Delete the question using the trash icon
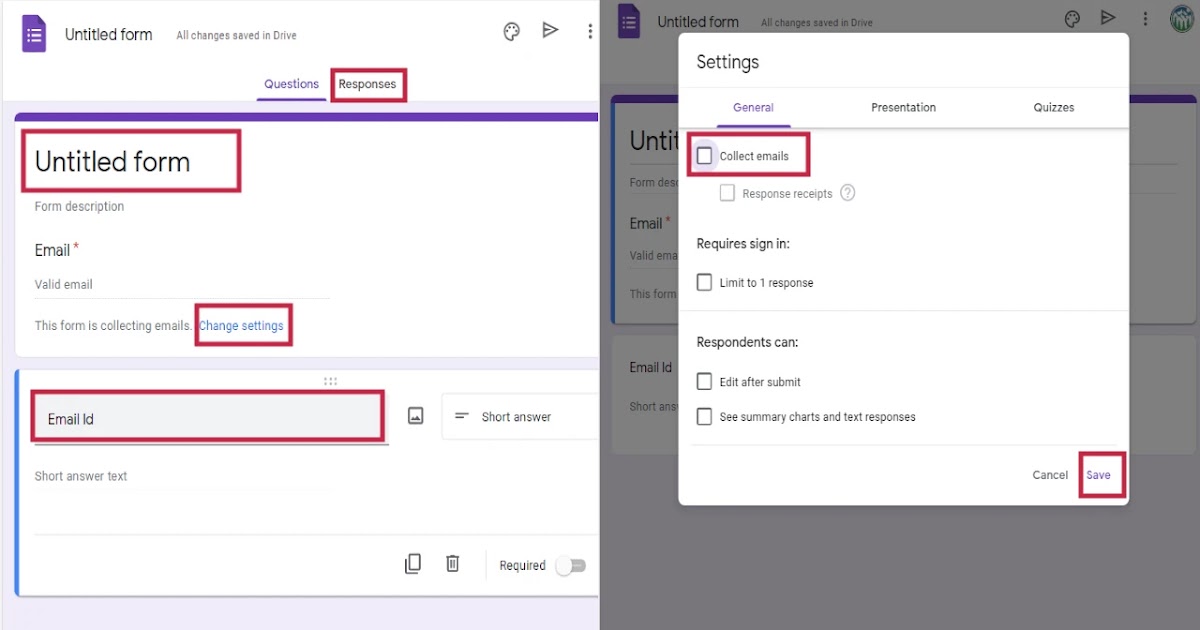This screenshot has width=1200, height=630. click(452, 563)
